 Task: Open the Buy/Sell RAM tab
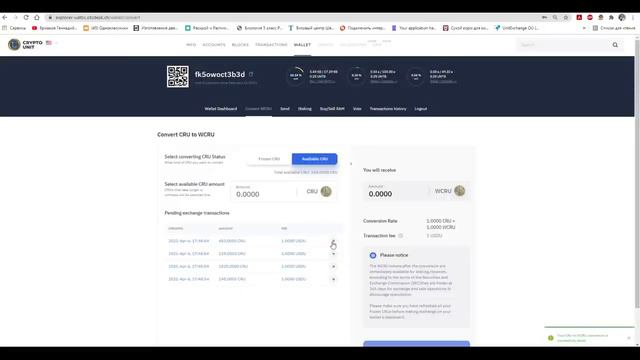(x=332, y=109)
